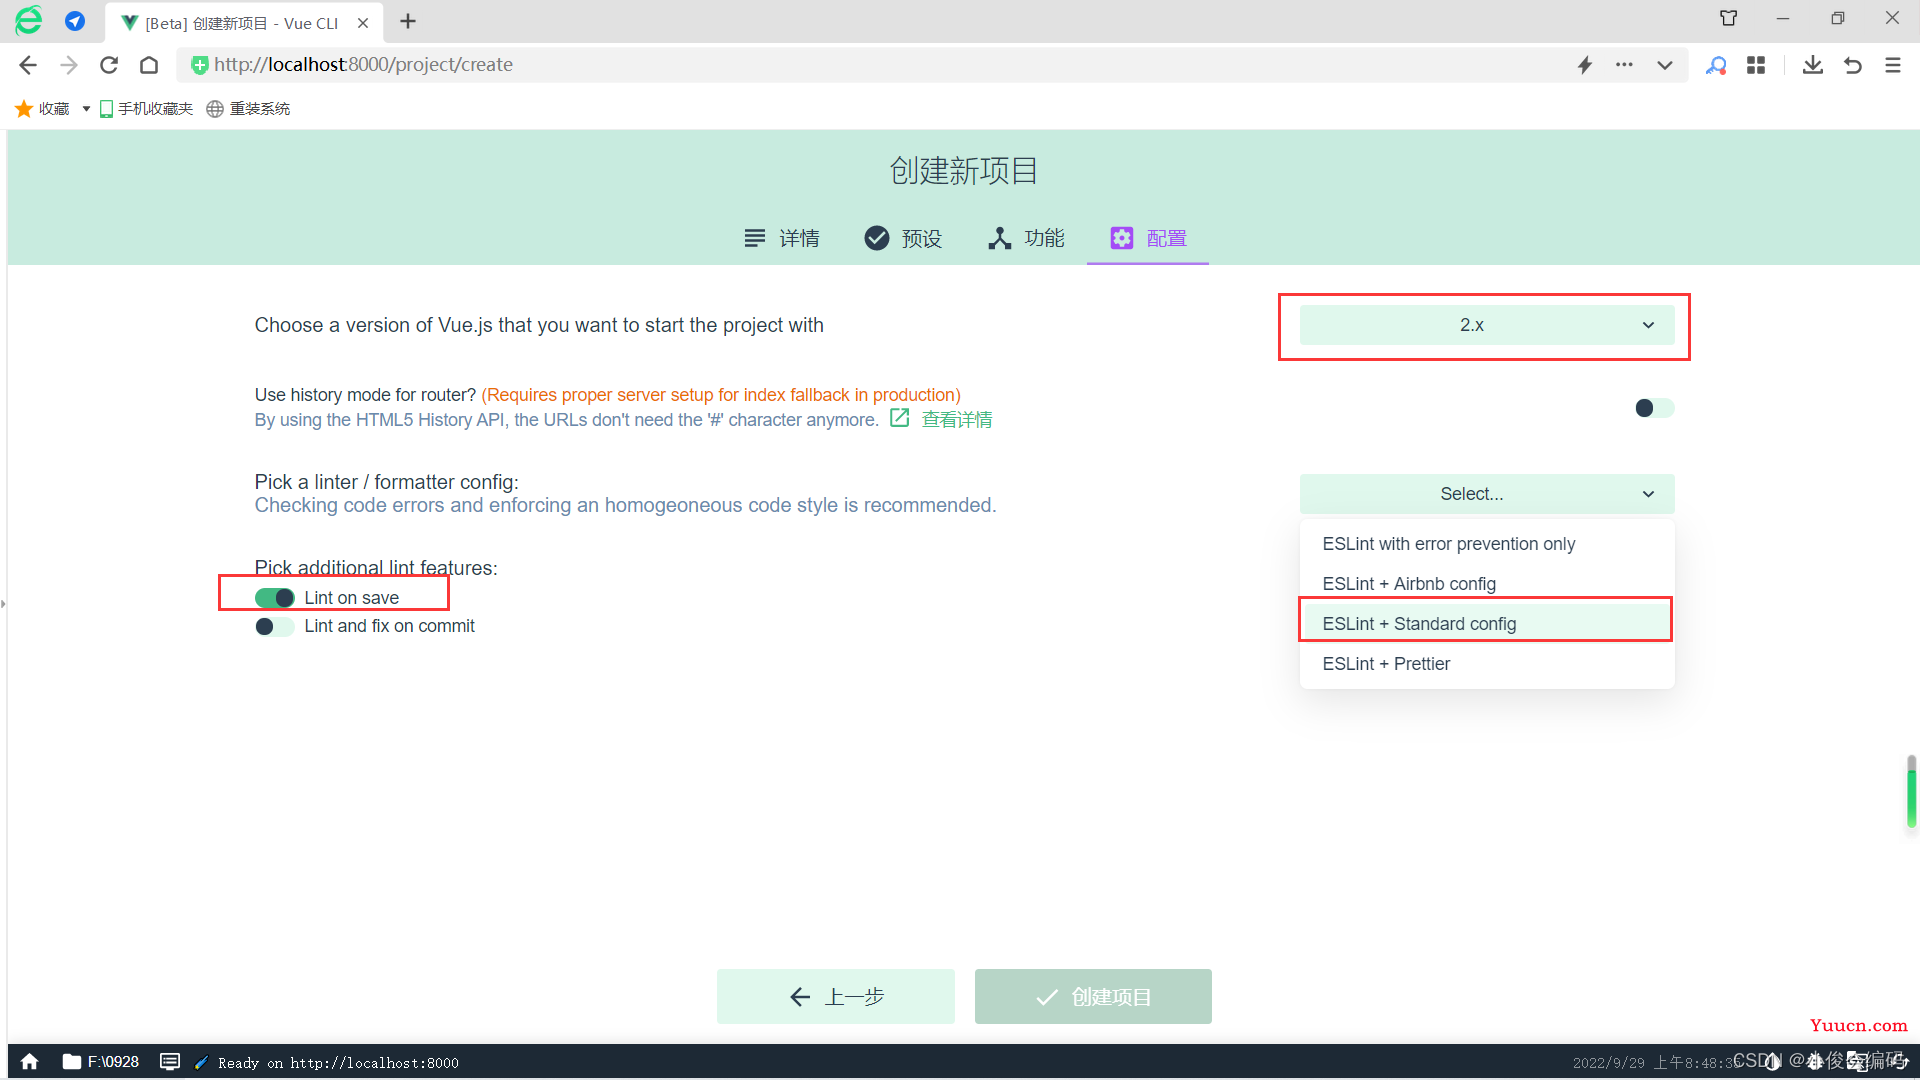Close the Vue CLI browser tab
The width and height of the screenshot is (1920, 1080).
[x=363, y=23]
